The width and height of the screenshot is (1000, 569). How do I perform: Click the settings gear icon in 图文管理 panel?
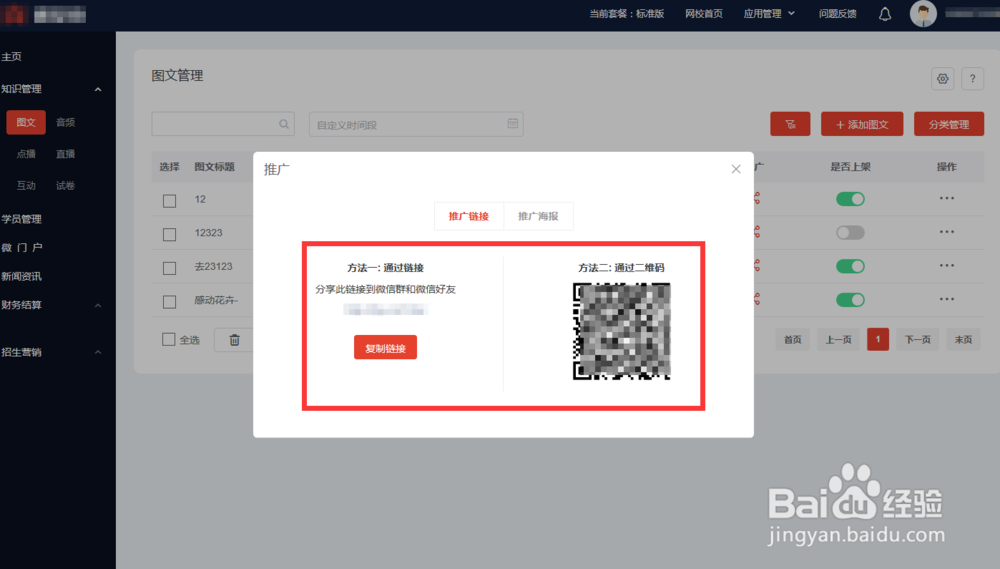943,79
